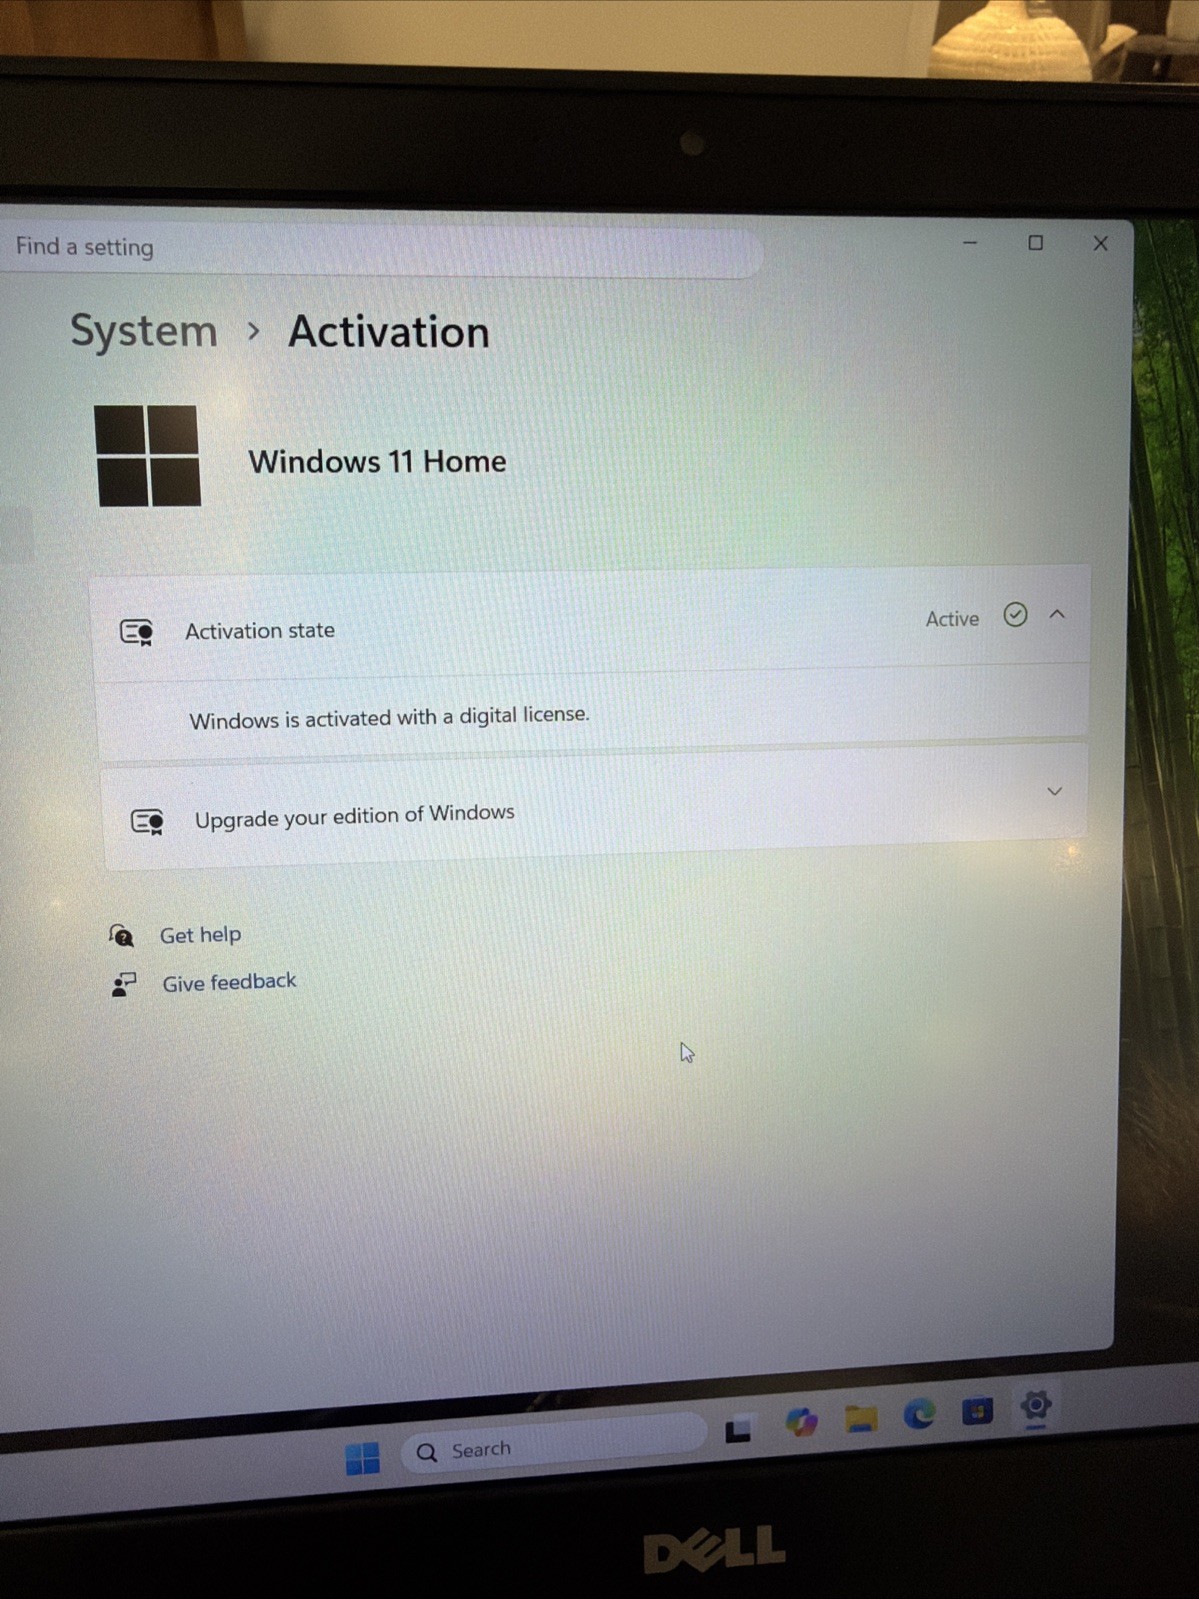1199x1599 pixels.
Task: Click the Find a setting search box
Action: [380, 248]
